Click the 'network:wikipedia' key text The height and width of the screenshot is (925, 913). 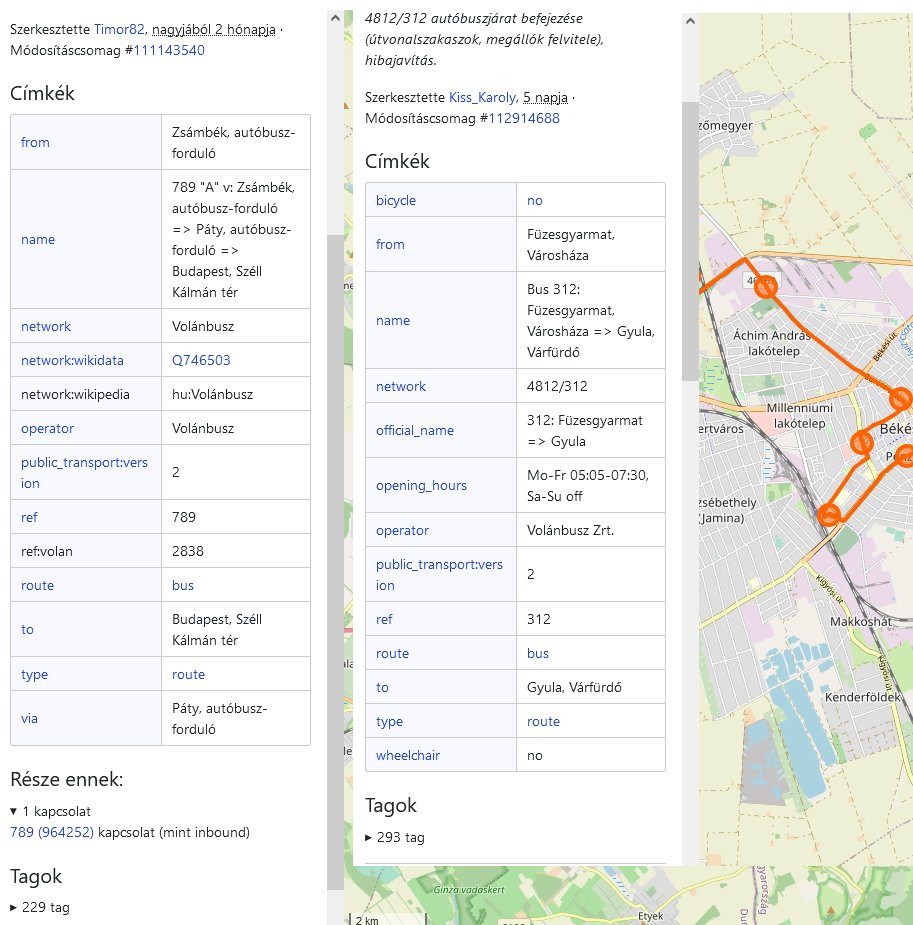click(75, 395)
